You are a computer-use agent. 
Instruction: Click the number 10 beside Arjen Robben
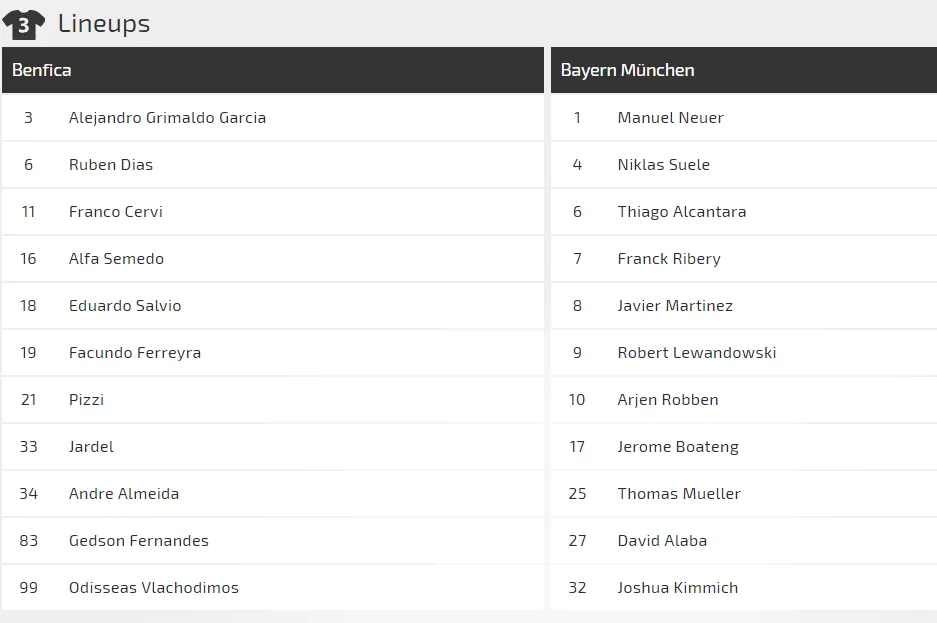tap(577, 399)
